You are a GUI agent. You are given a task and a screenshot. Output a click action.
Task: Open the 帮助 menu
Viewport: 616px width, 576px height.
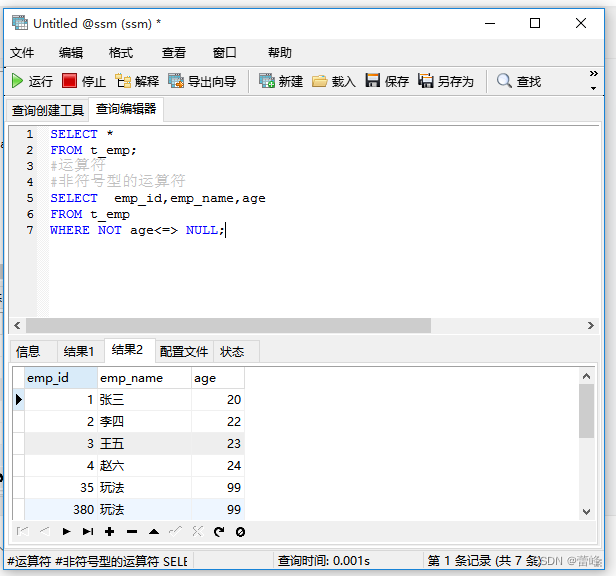tap(280, 52)
